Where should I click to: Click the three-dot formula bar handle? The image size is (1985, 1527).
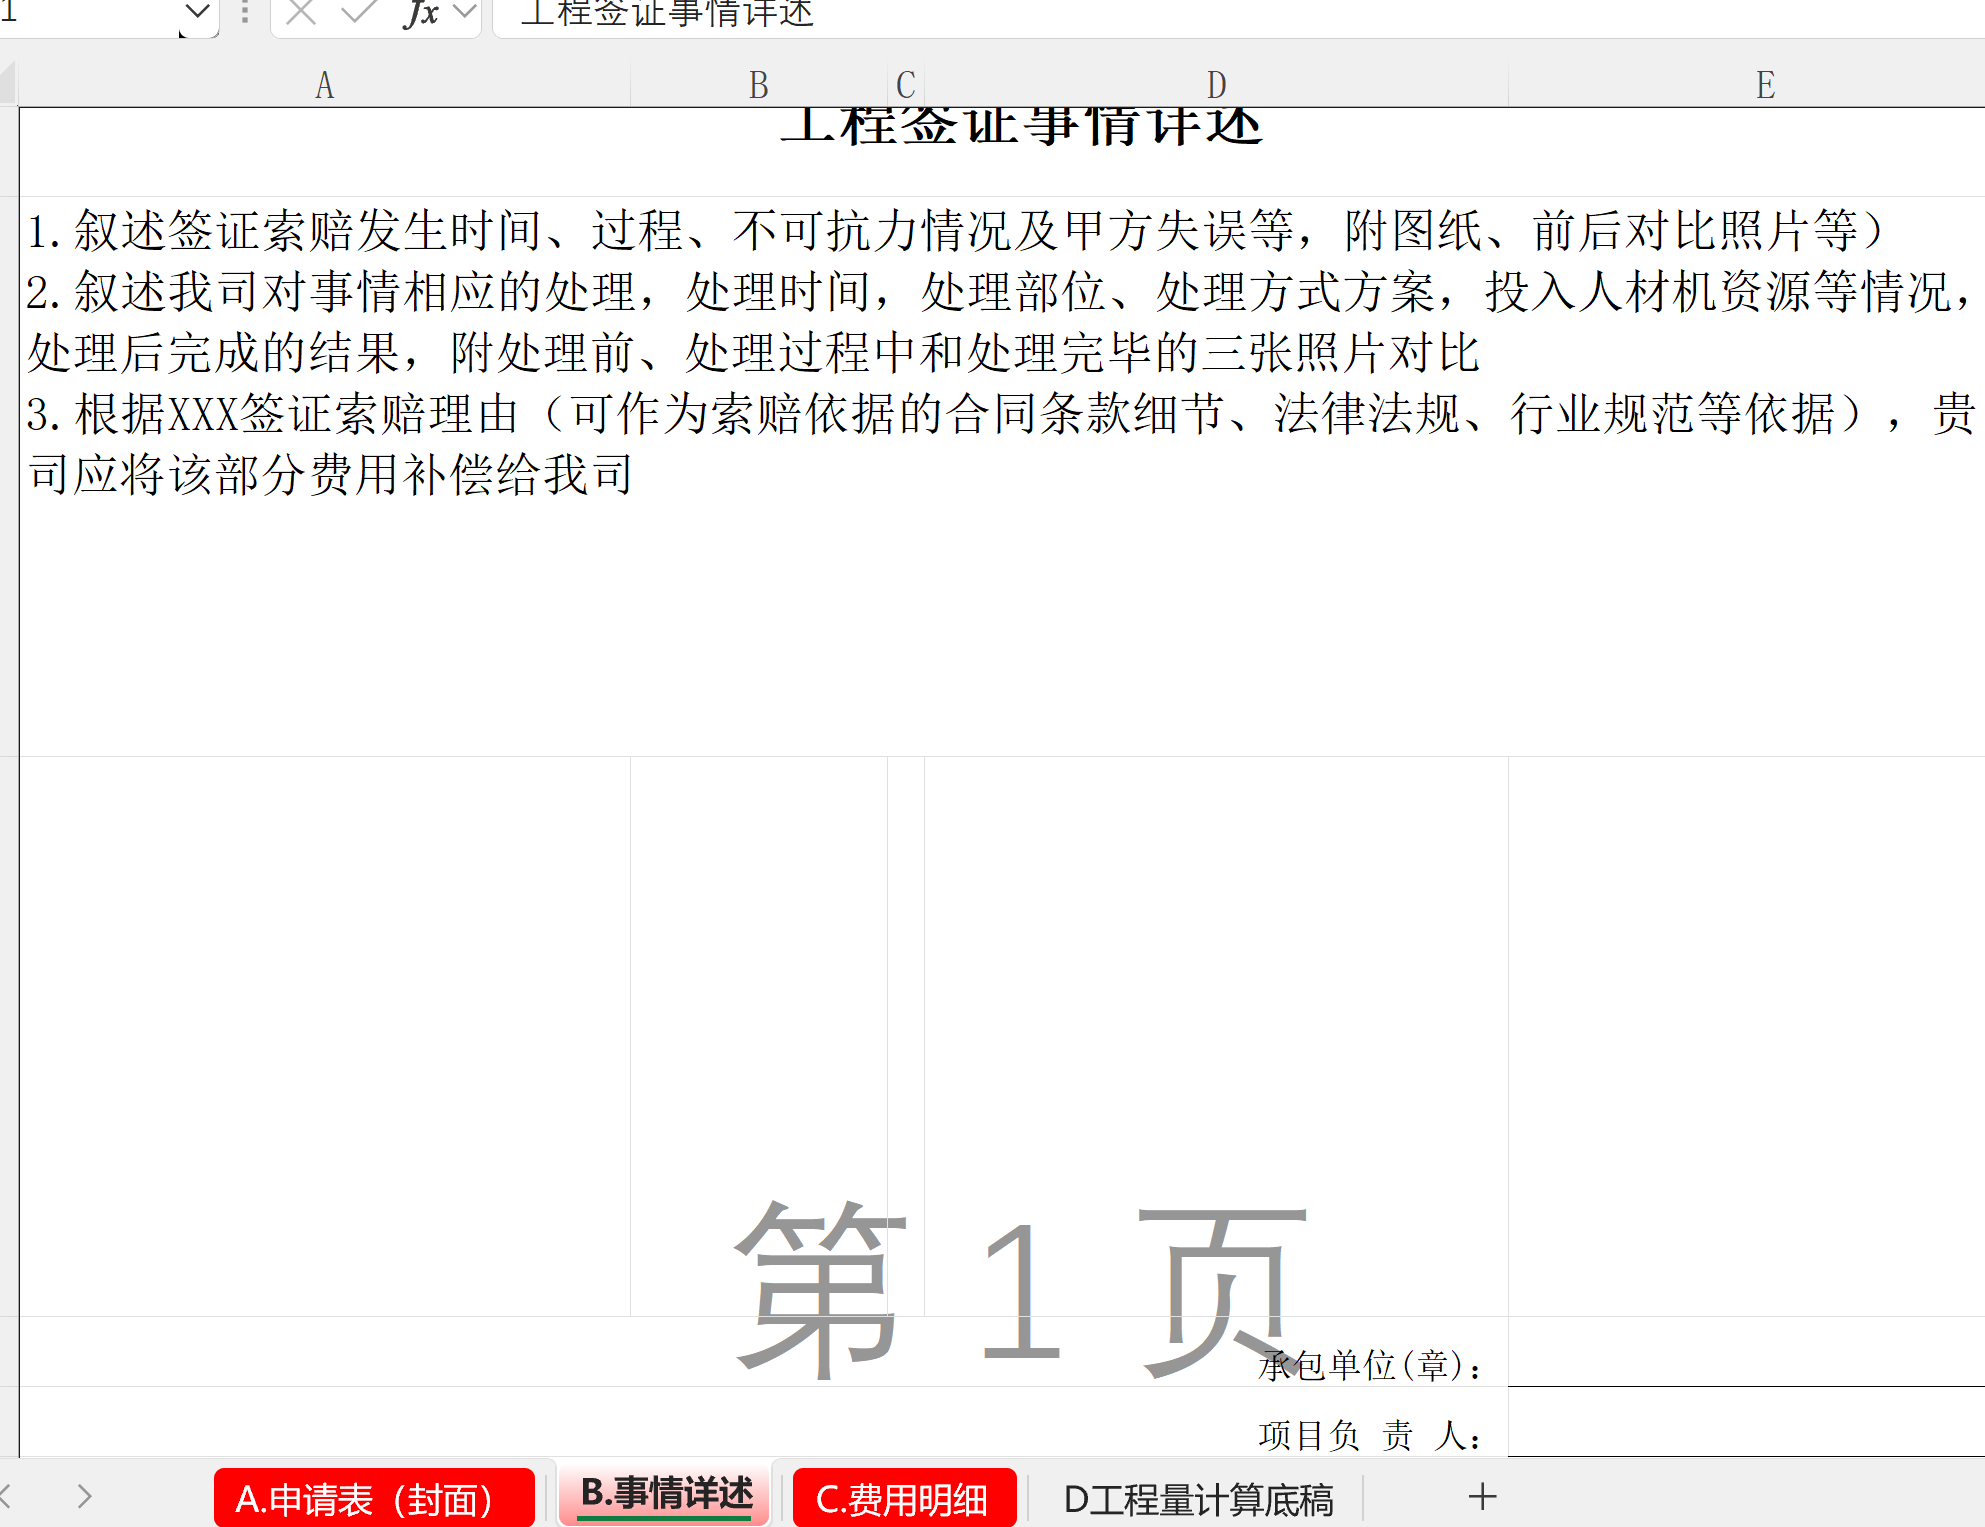click(x=245, y=13)
